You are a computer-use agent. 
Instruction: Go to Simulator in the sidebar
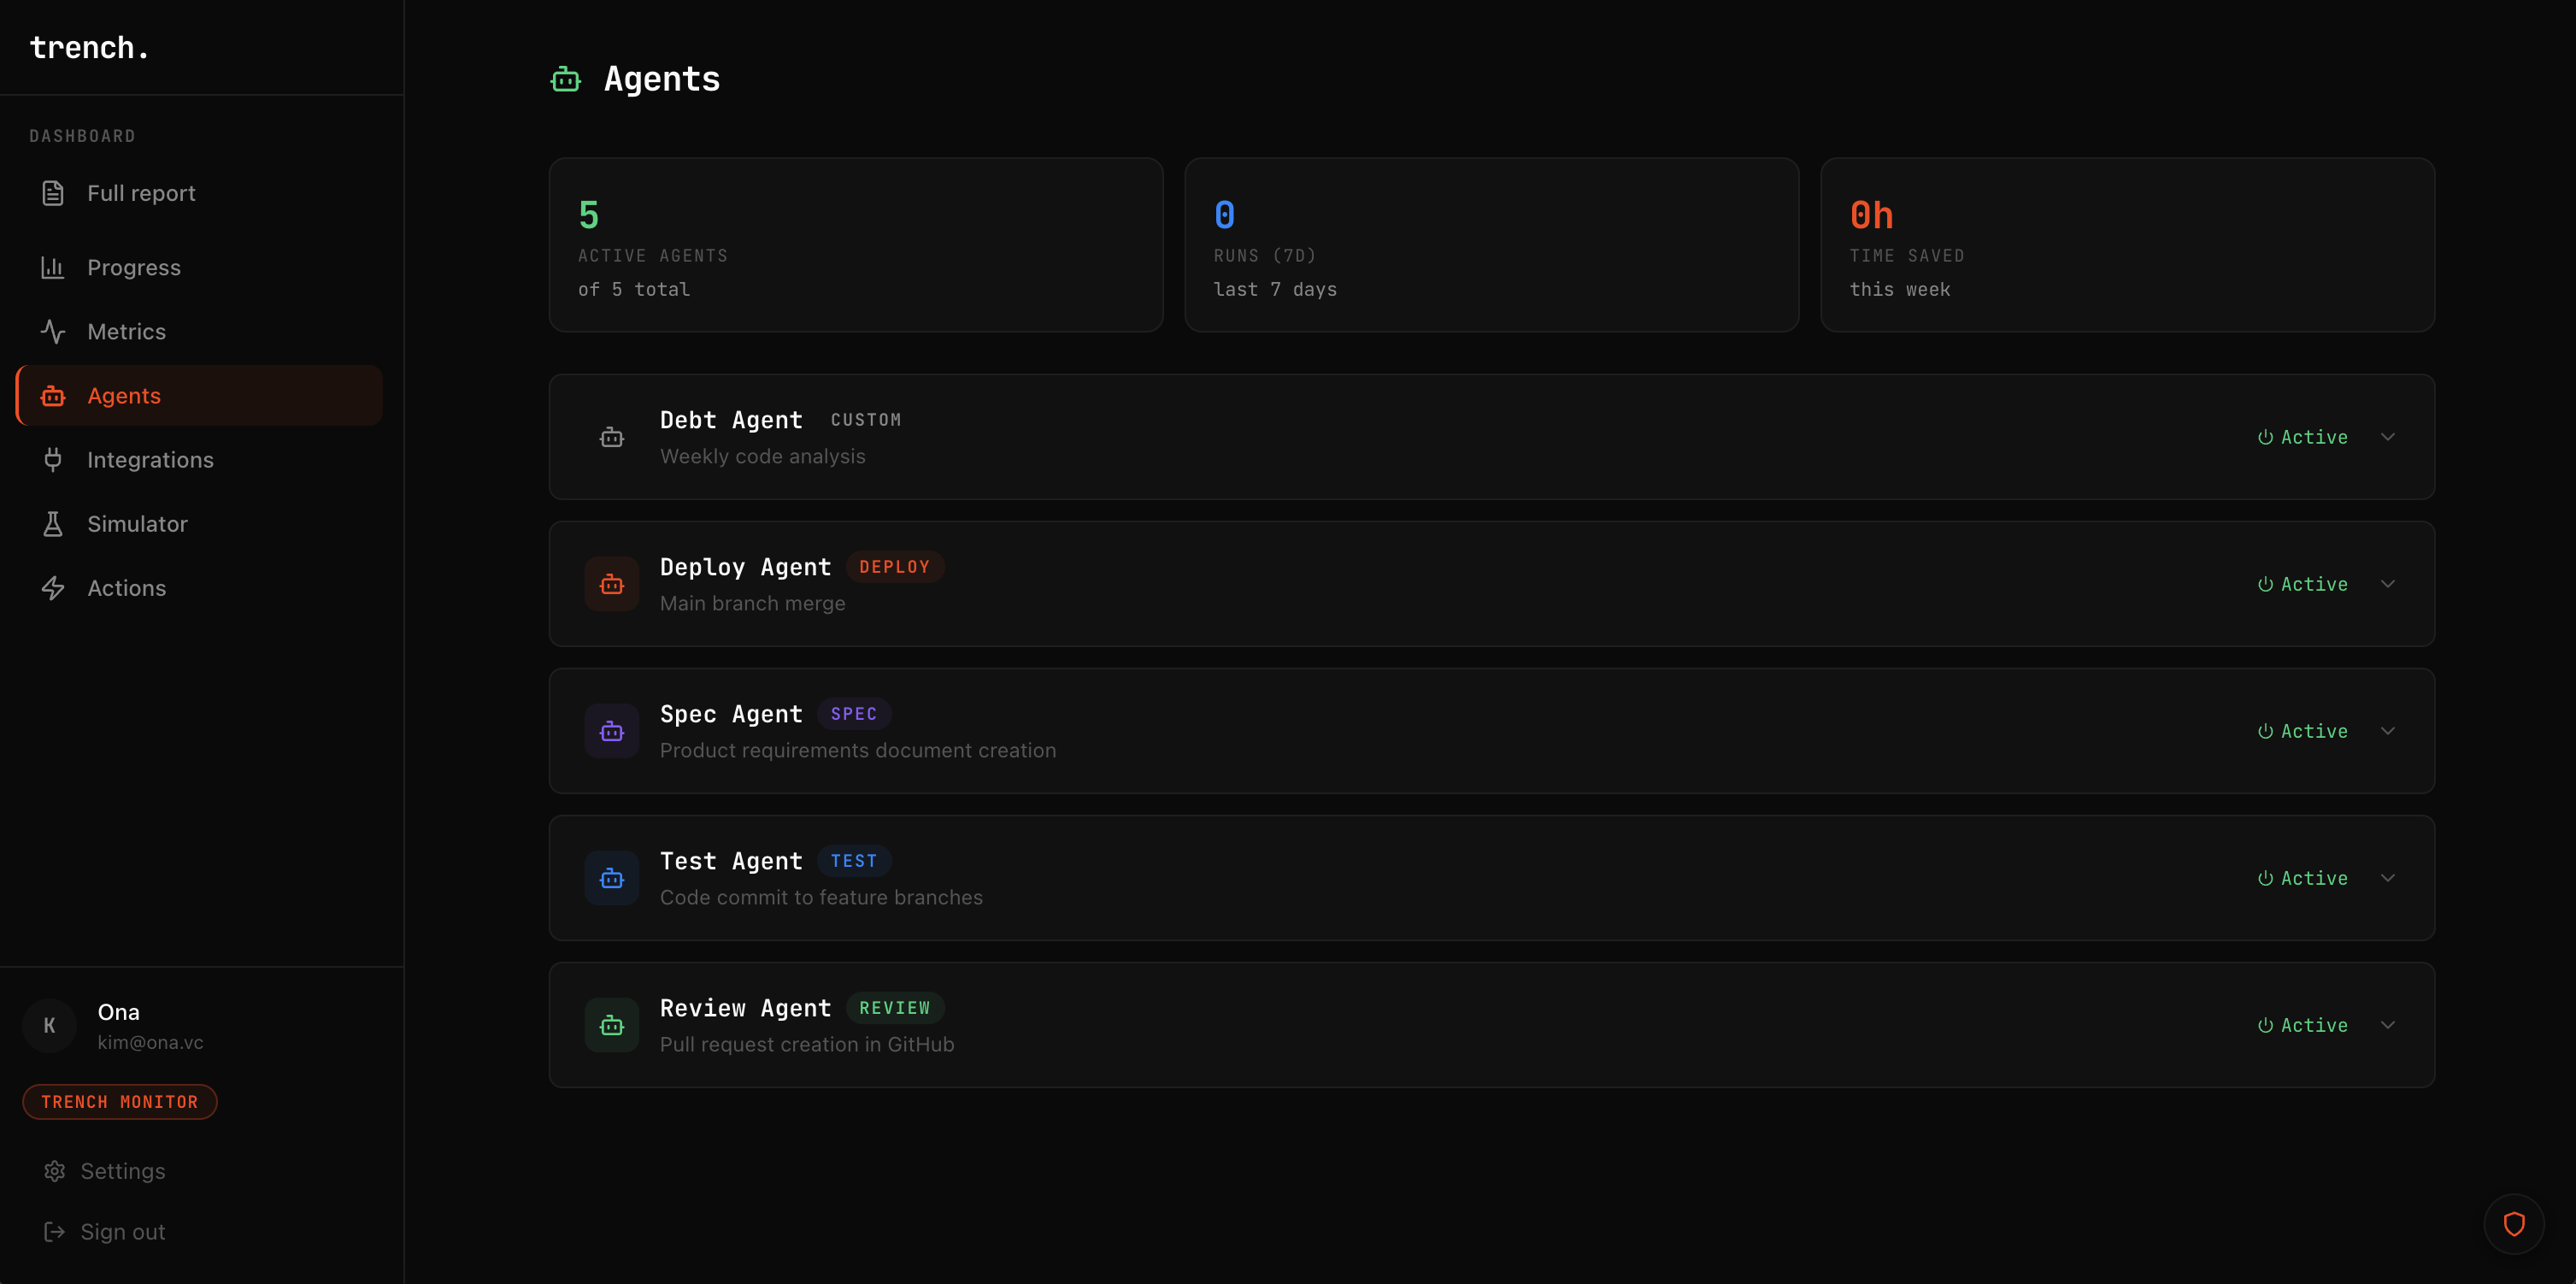click(137, 524)
